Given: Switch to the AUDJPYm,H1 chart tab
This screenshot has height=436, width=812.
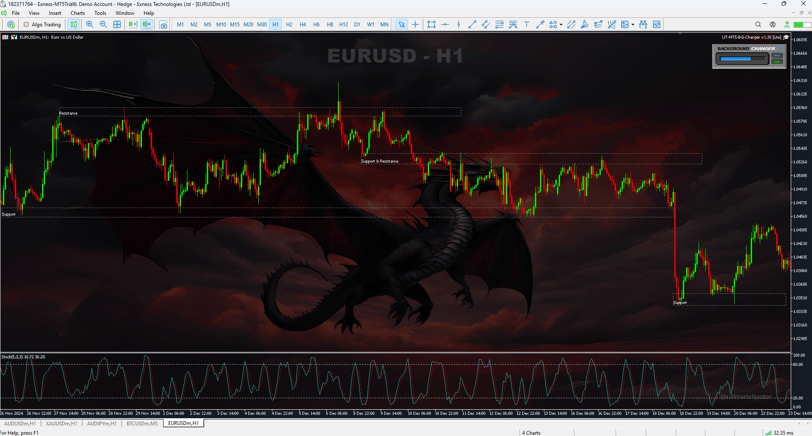Looking at the screenshot, I should point(102,424).
